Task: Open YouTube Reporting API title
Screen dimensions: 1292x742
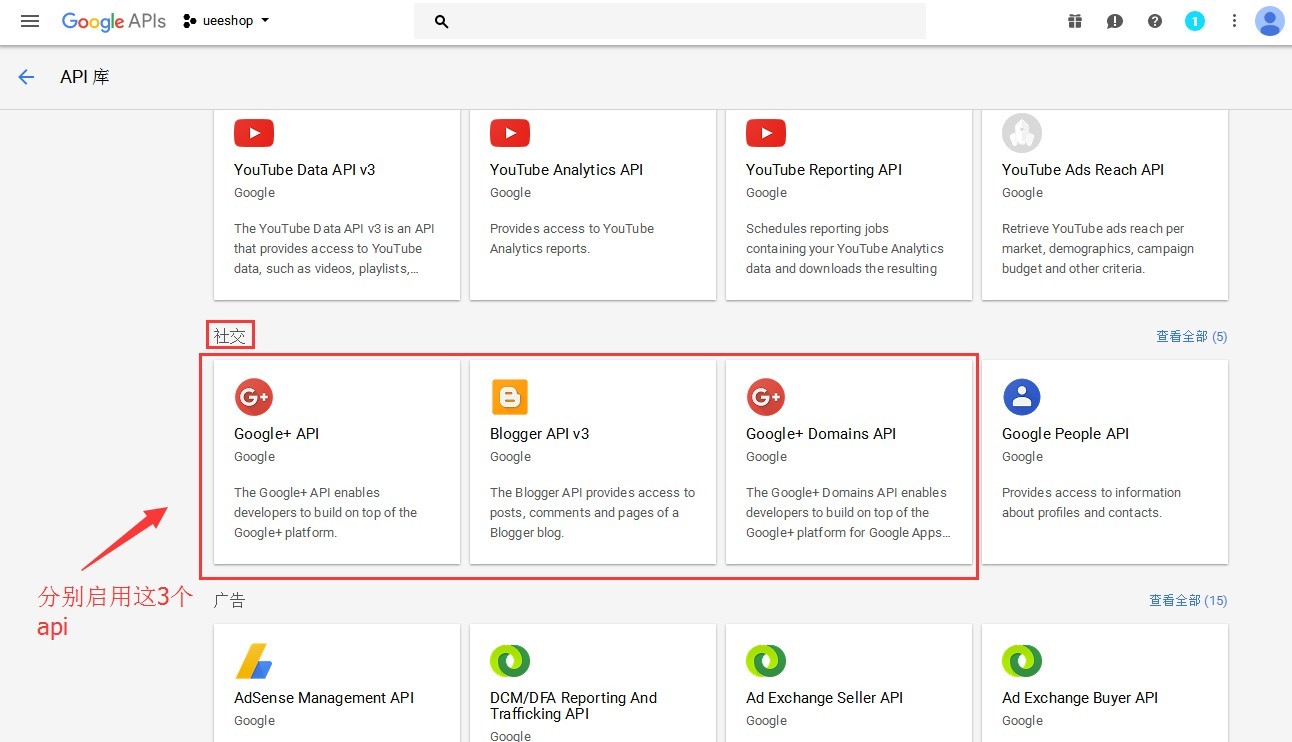Action: coord(824,170)
